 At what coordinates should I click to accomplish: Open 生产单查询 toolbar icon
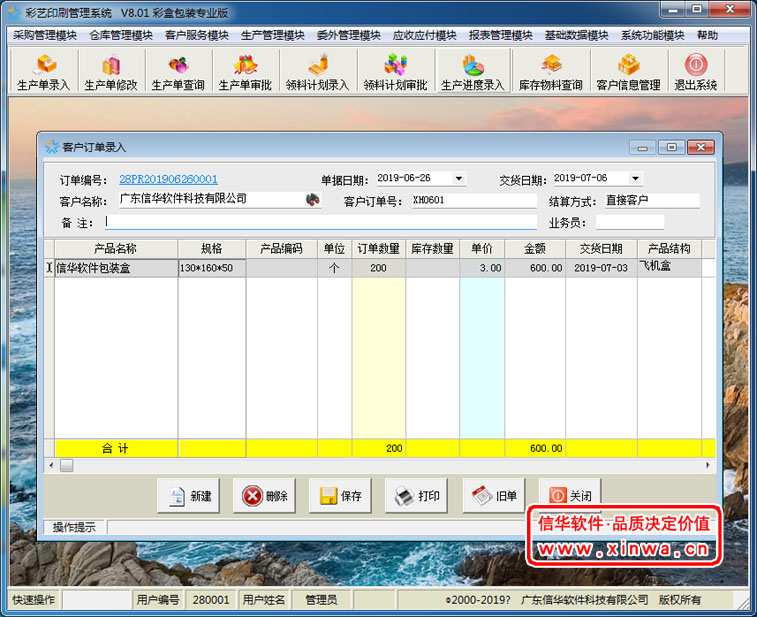(x=178, y=71)
